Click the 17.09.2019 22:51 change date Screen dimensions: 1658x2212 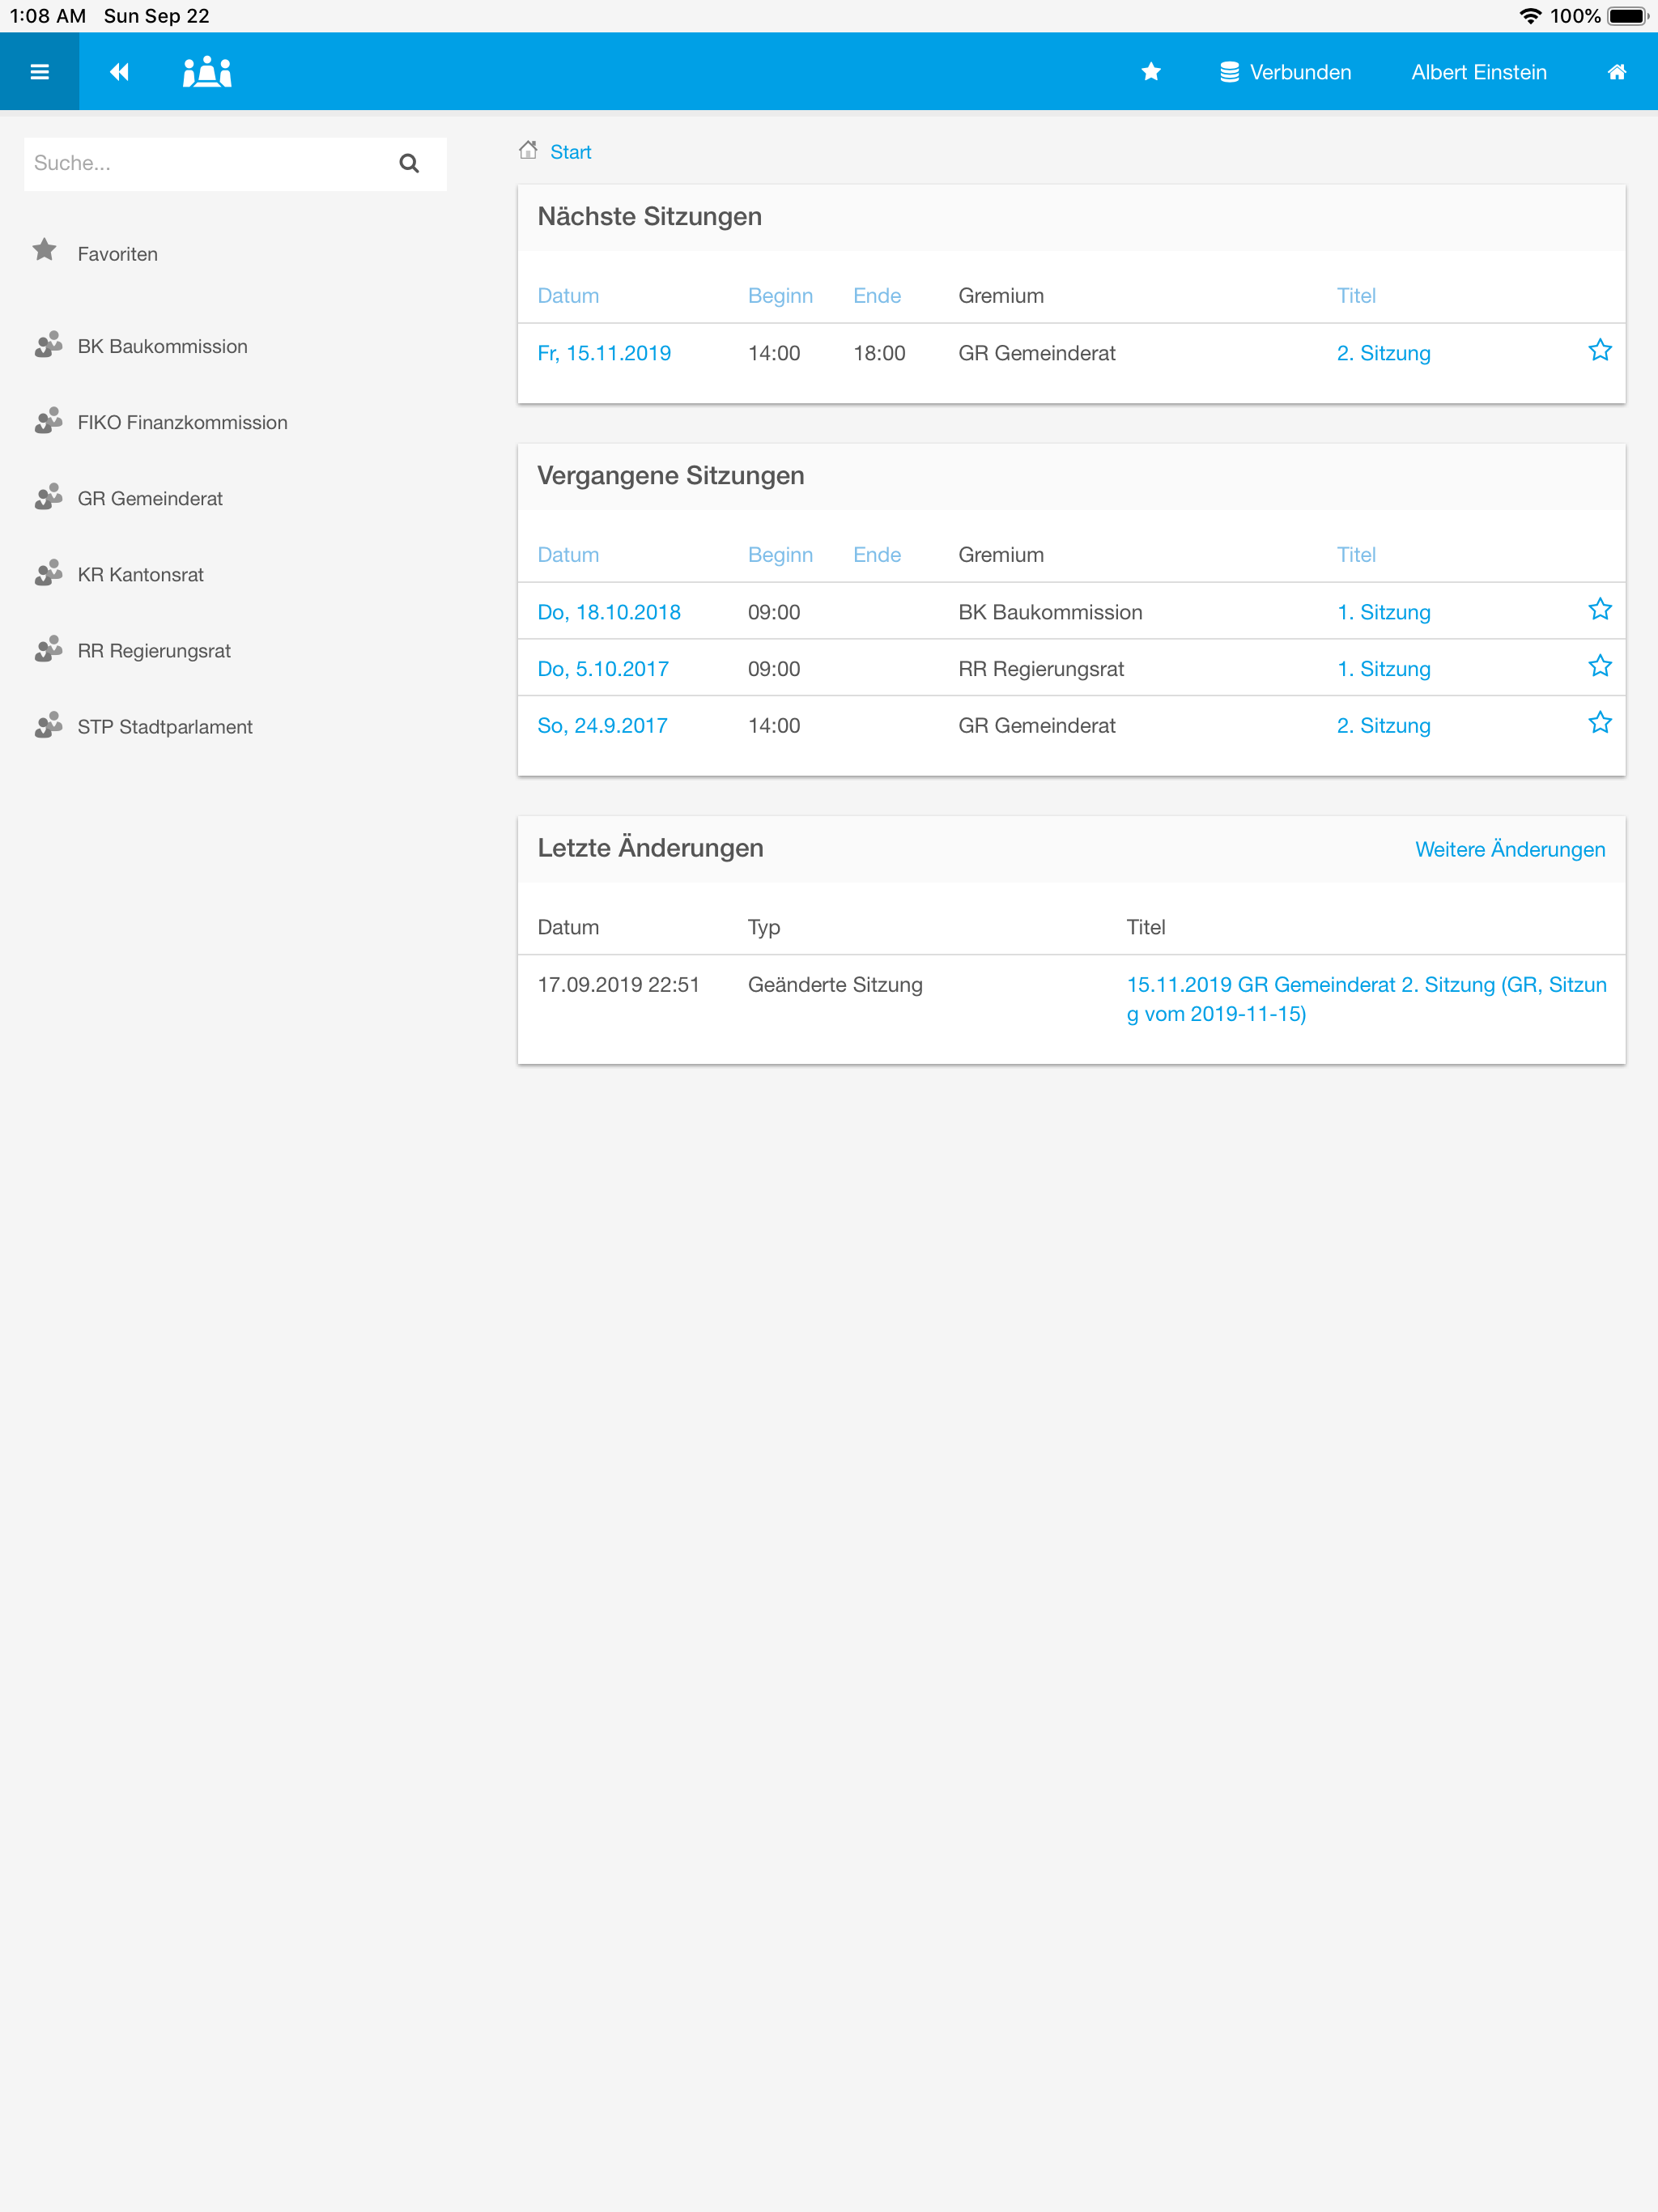pos(618,984)
